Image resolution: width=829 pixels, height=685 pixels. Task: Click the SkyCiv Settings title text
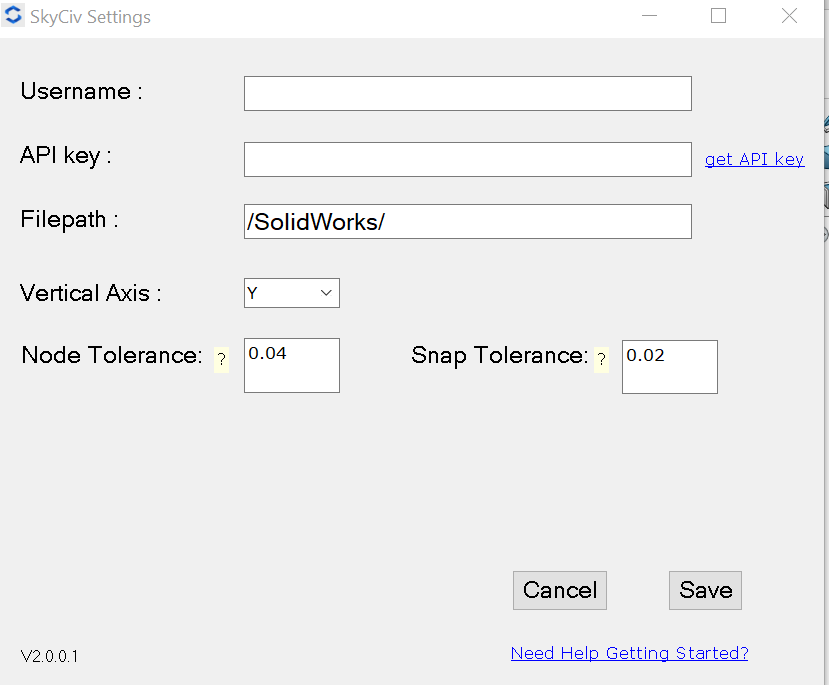pos(91,18)
